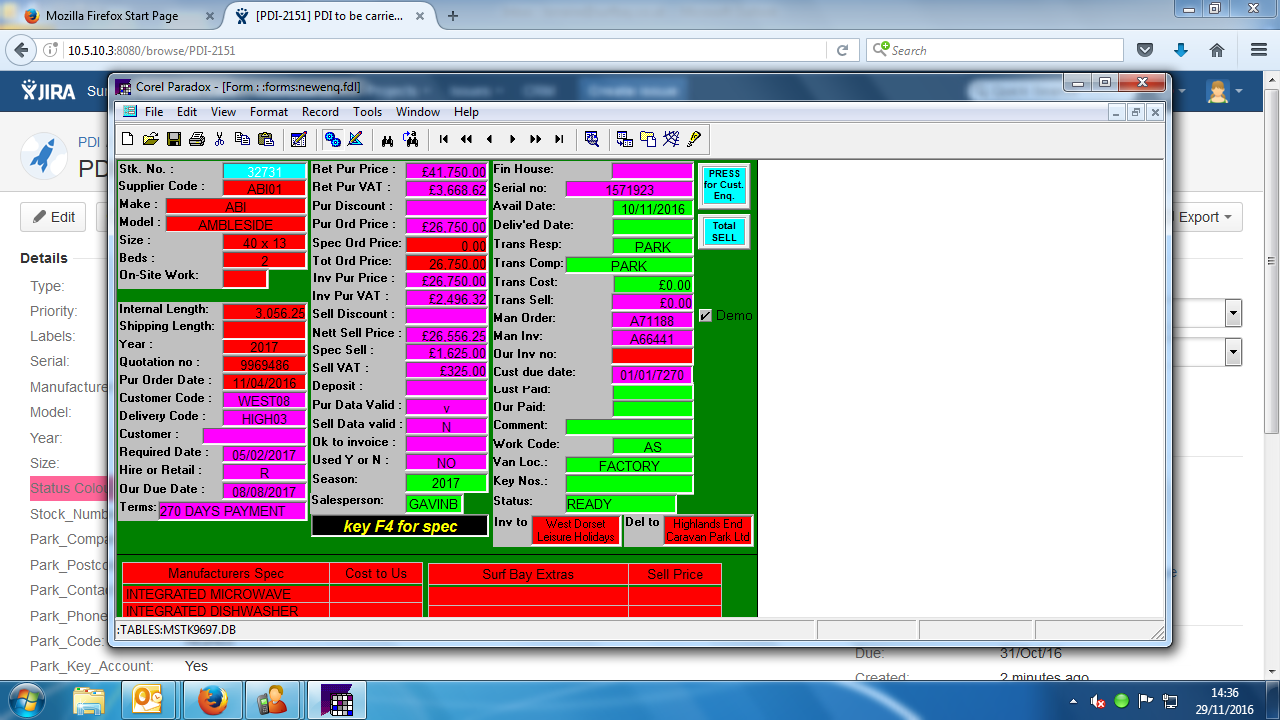Go to the next record

coord(512,139)
